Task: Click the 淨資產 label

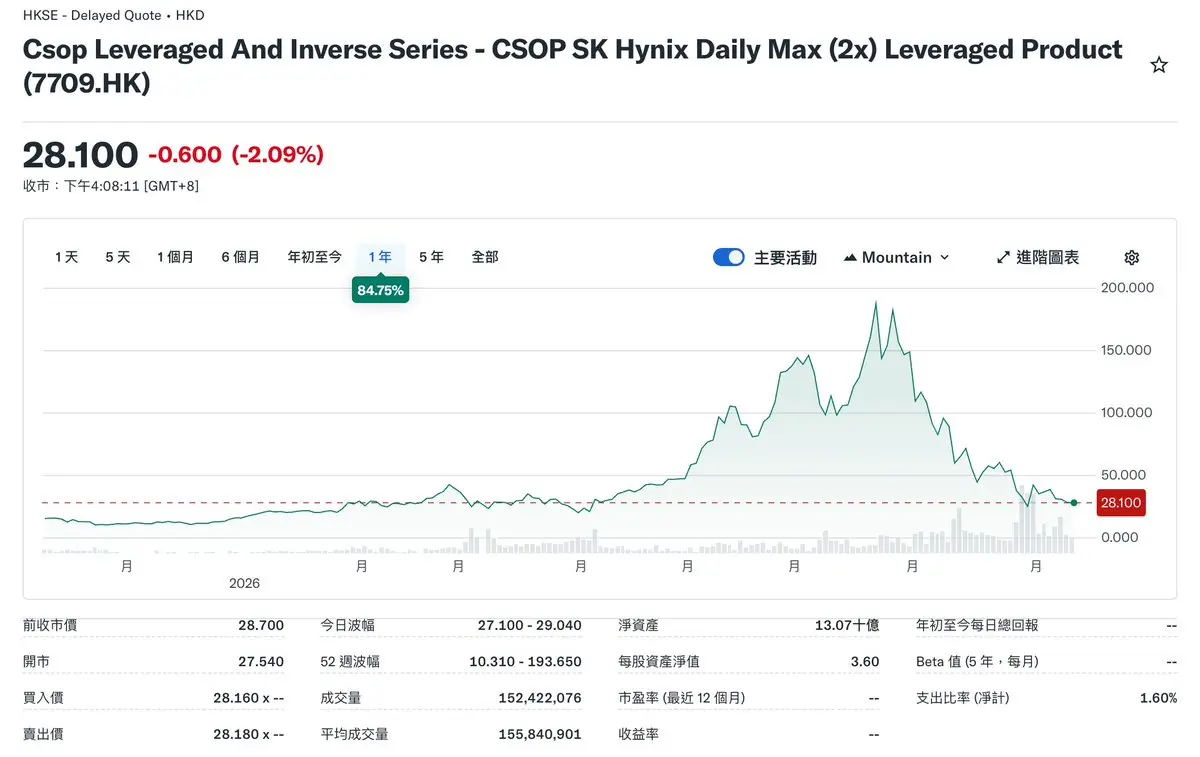Action: point(639,626)
